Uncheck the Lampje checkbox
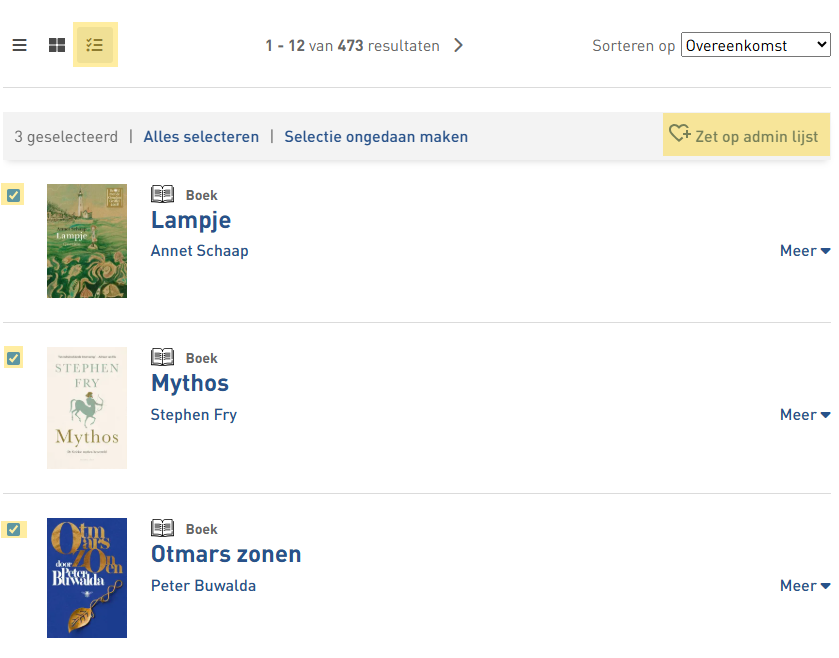This screenshot has width=839, height=658. (14, 195)
